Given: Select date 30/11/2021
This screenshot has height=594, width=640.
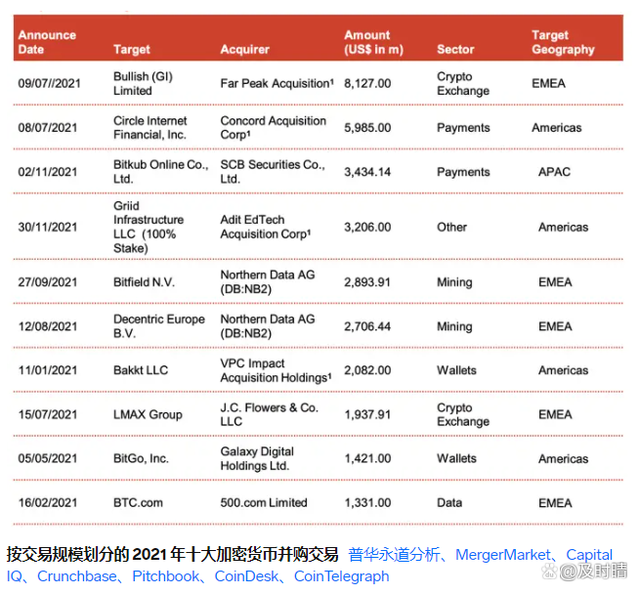Looking at the screenshot, I should 47,227.
